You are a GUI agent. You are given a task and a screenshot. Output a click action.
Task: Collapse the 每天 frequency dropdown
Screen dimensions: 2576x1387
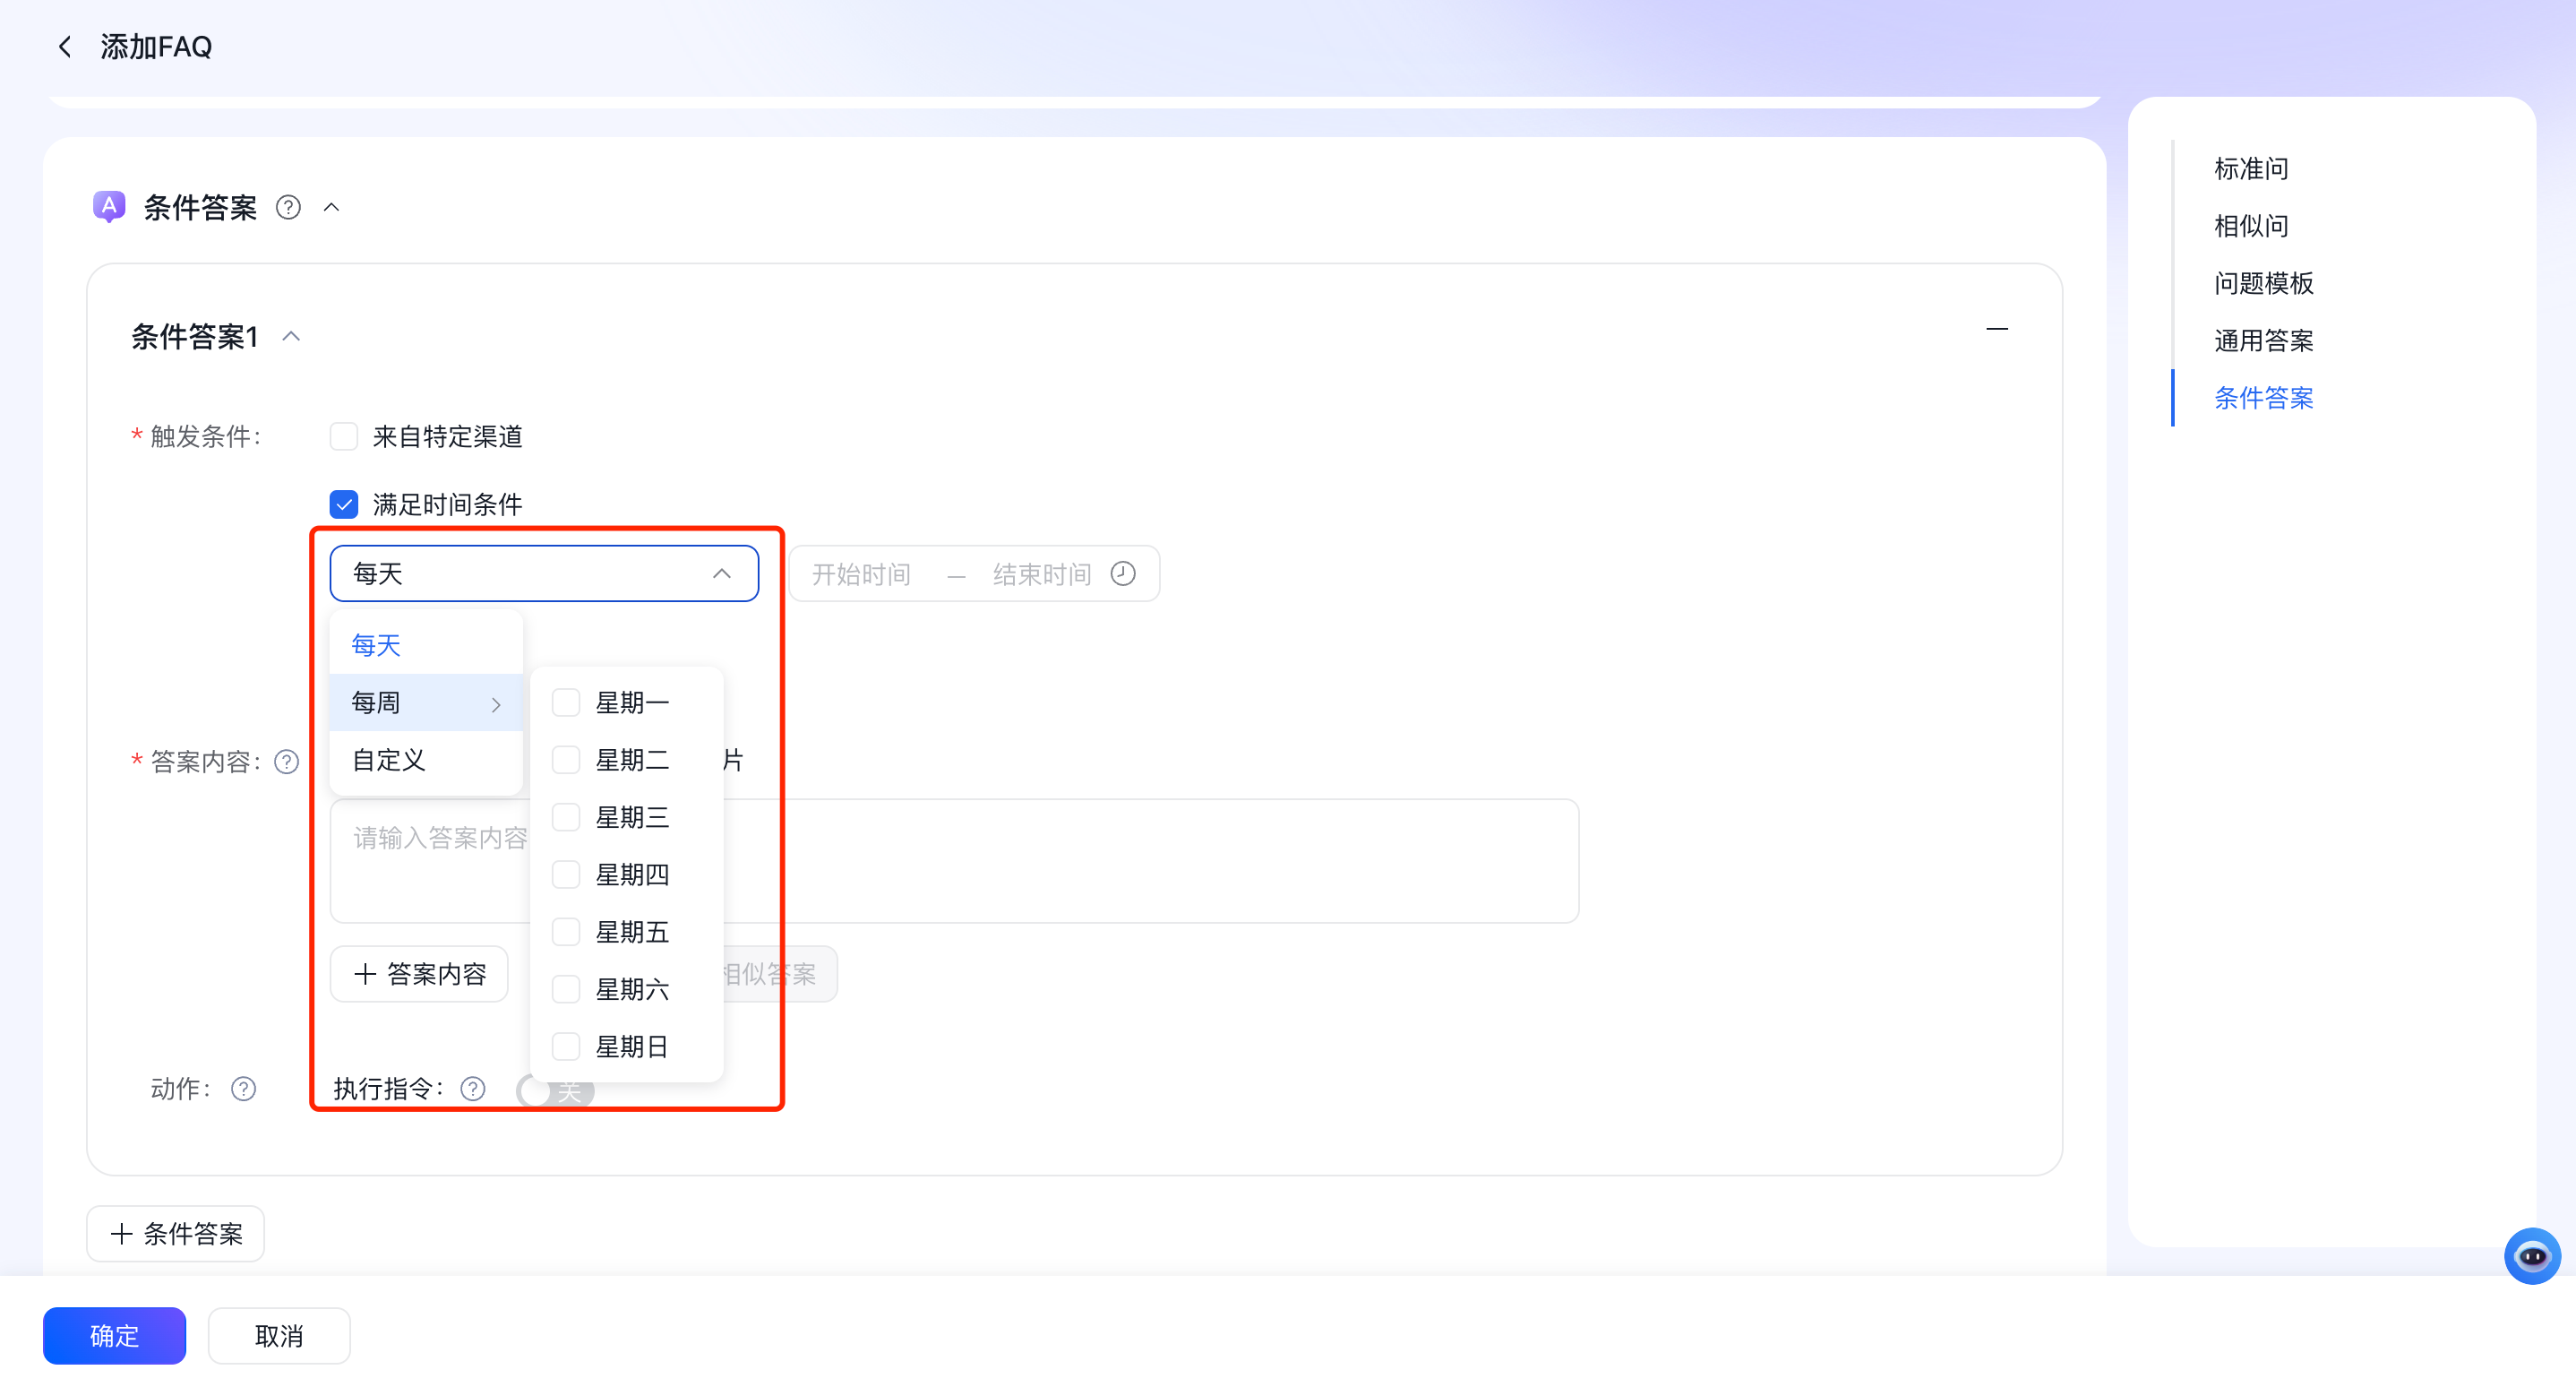click(x=721, y=574)
